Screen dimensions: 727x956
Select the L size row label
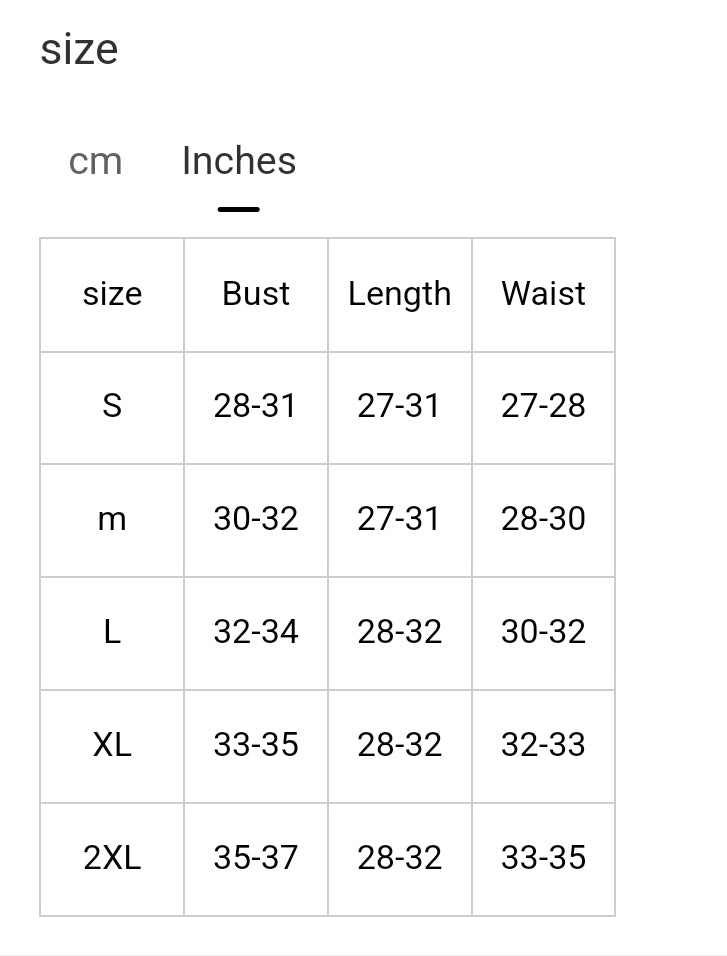pyautogui.click(x=112, y=632)
